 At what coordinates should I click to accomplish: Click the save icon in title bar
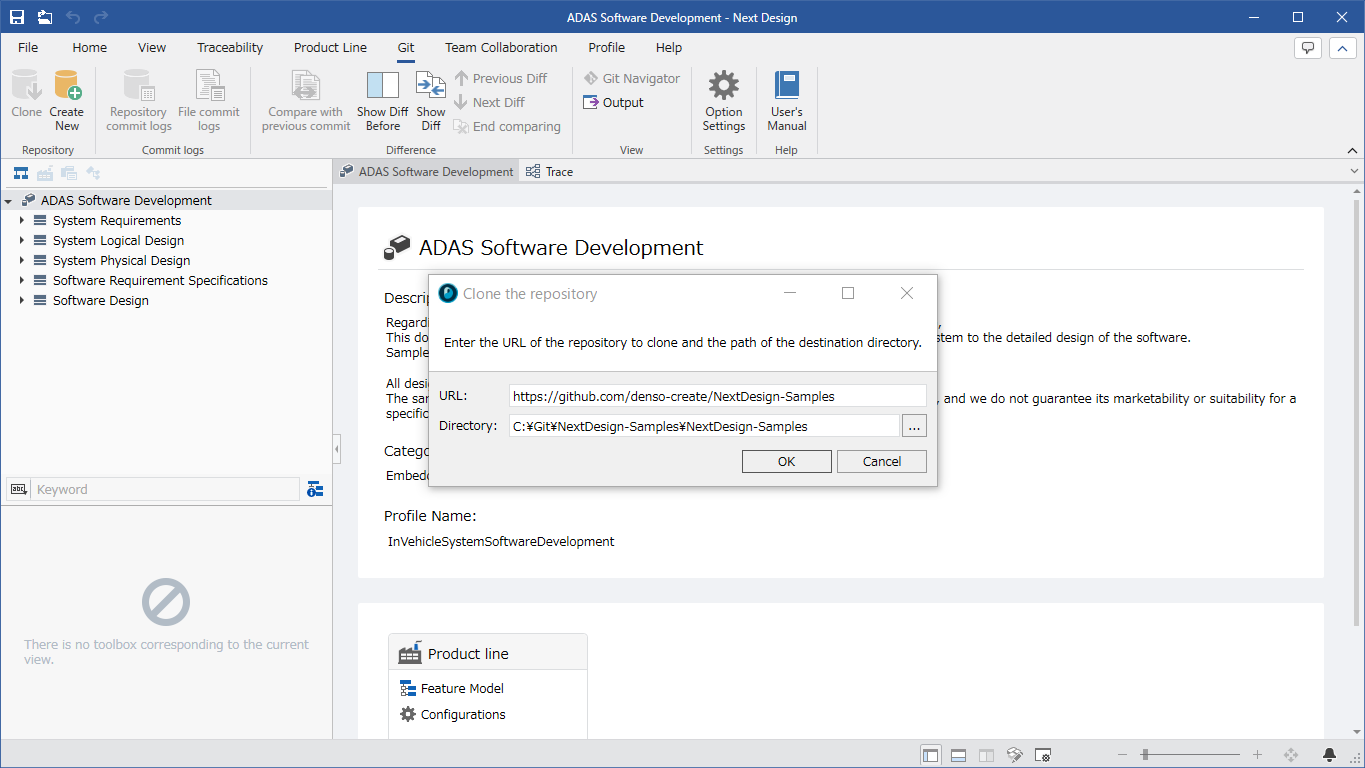point(17,17)
